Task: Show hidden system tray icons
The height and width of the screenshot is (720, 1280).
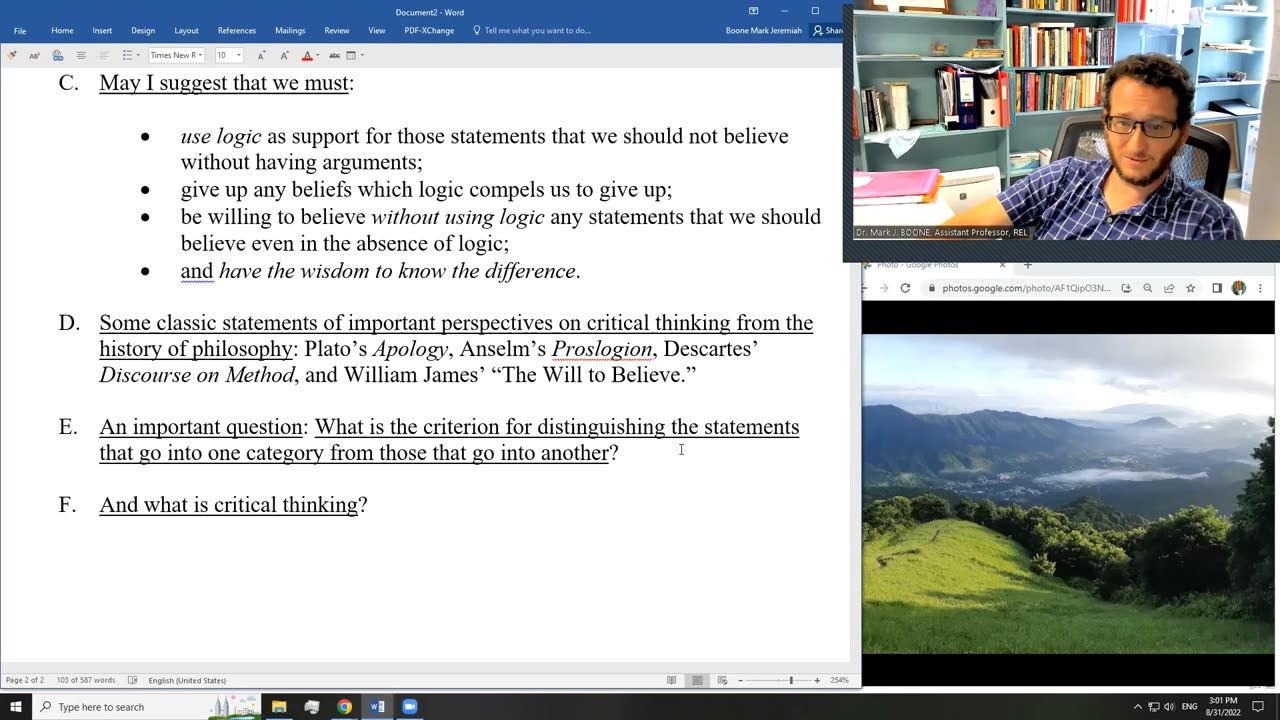Action: click(x=1137, y=707)
